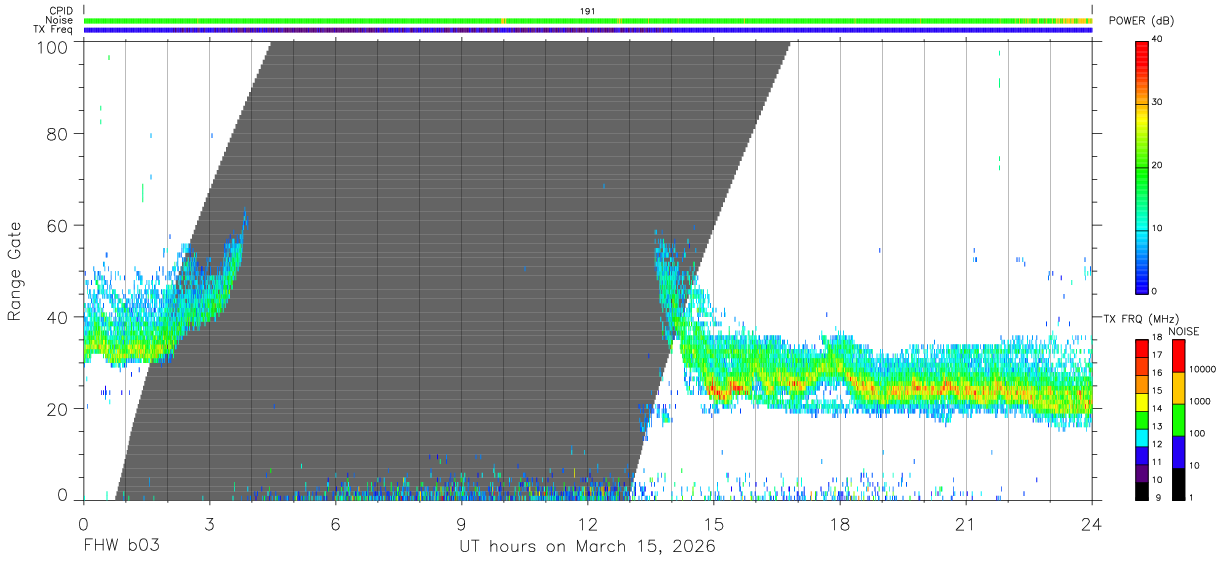
Task: Click the CPID value 191
Action: coord(588,11)
